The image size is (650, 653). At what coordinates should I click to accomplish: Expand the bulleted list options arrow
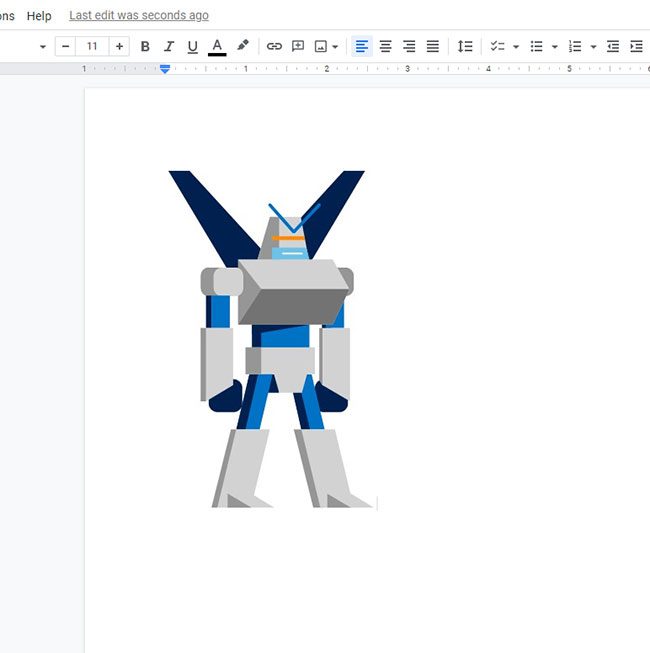point(554,47)
